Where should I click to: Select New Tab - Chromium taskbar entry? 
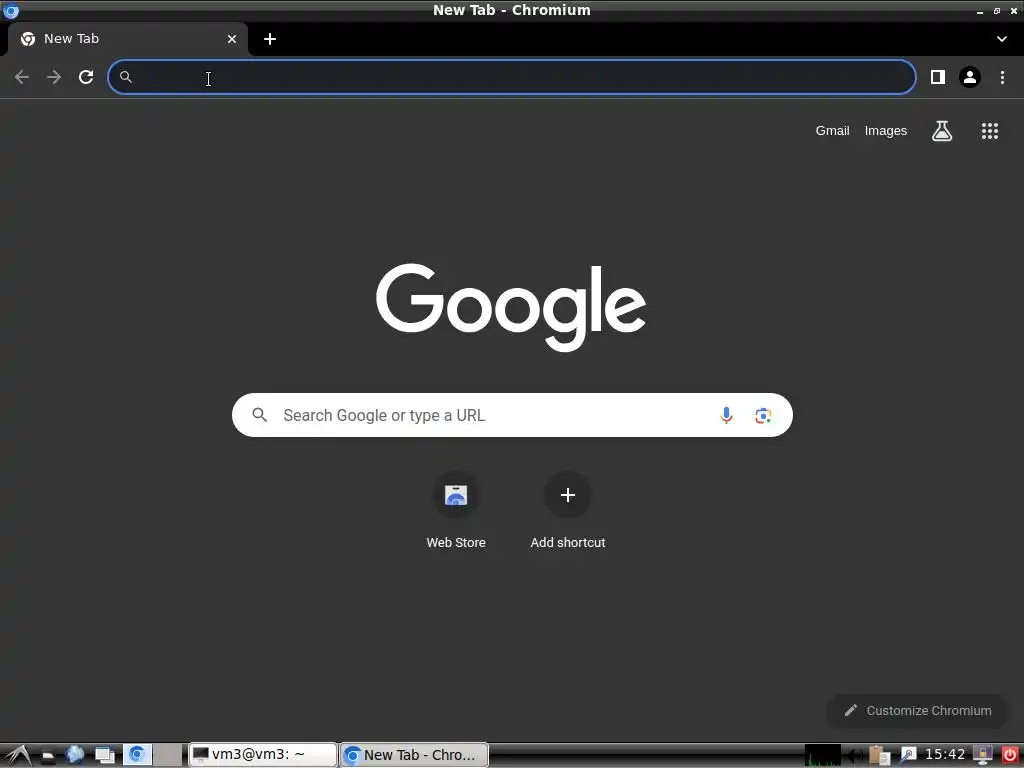[414, 755]
